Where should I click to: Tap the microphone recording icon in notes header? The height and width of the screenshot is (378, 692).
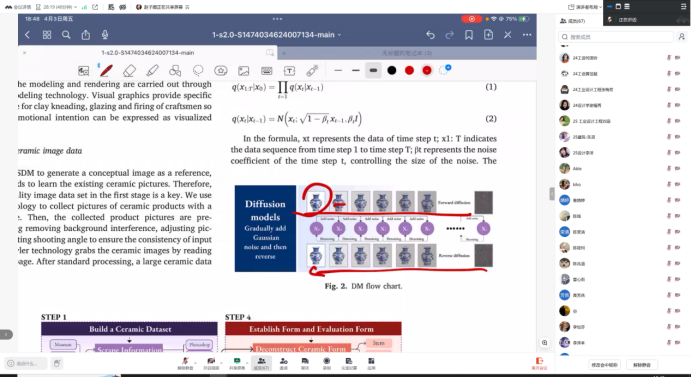click(x=105, y=35)
